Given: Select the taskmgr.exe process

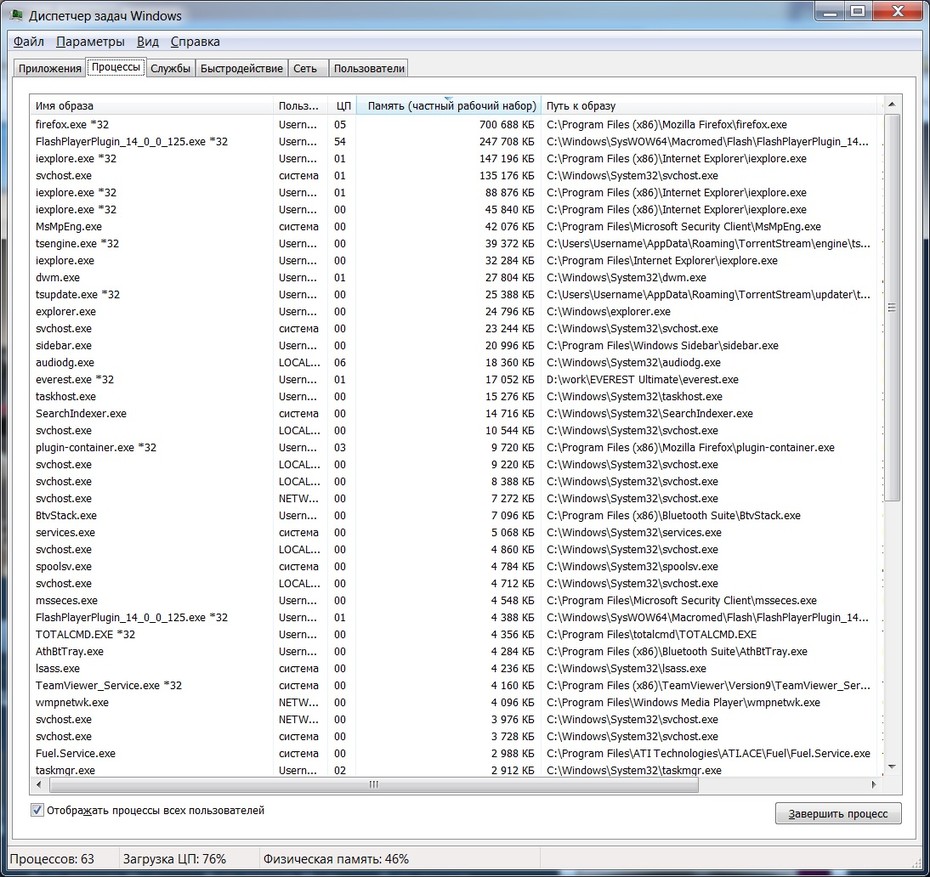Looking at the screenshot, I should [x=456, y=770].
